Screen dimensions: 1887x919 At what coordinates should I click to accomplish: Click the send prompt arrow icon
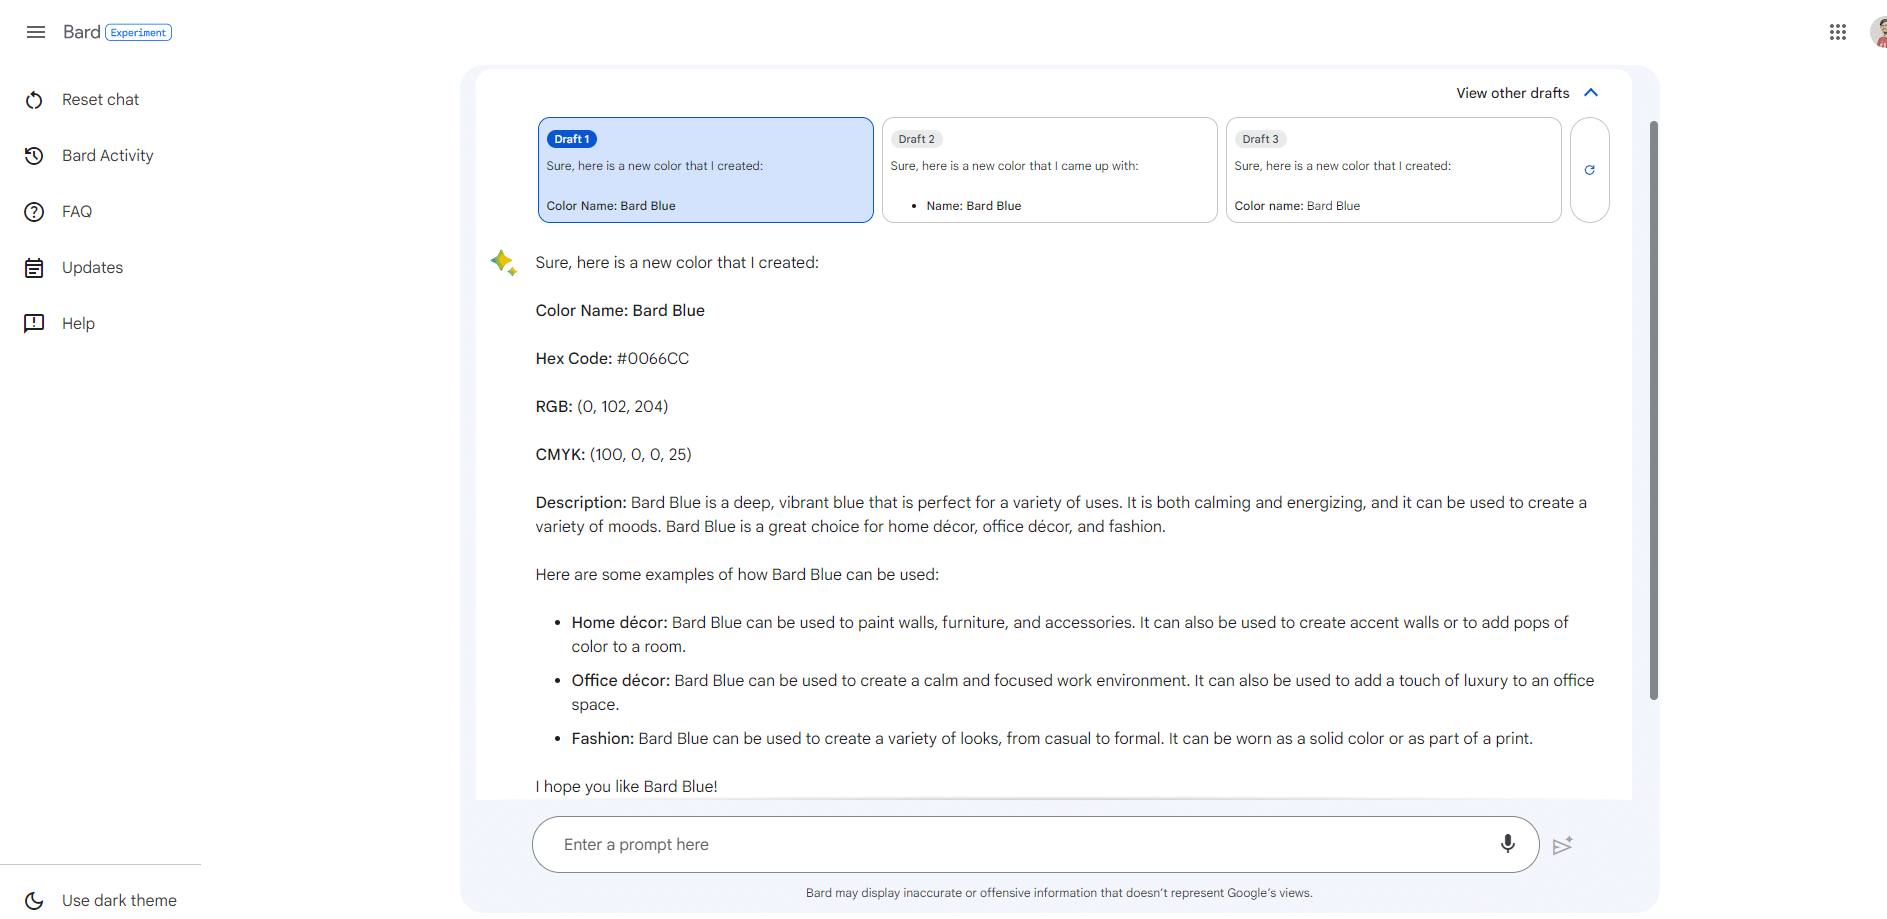[x=1563, y=845]
